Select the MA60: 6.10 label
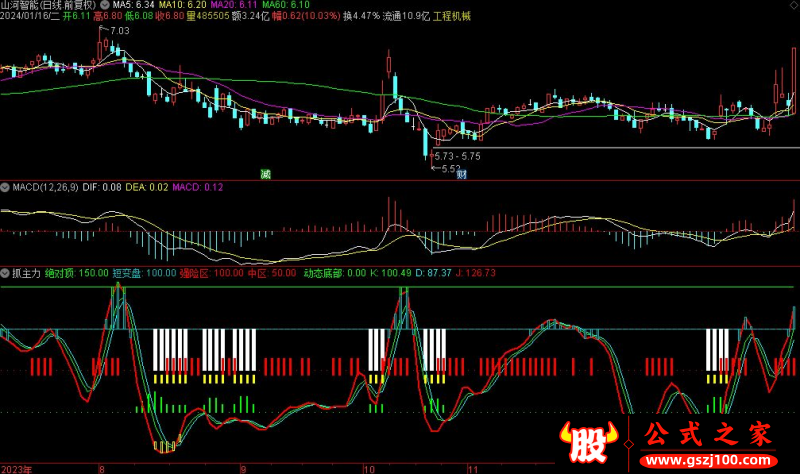 tap(286, 5)
